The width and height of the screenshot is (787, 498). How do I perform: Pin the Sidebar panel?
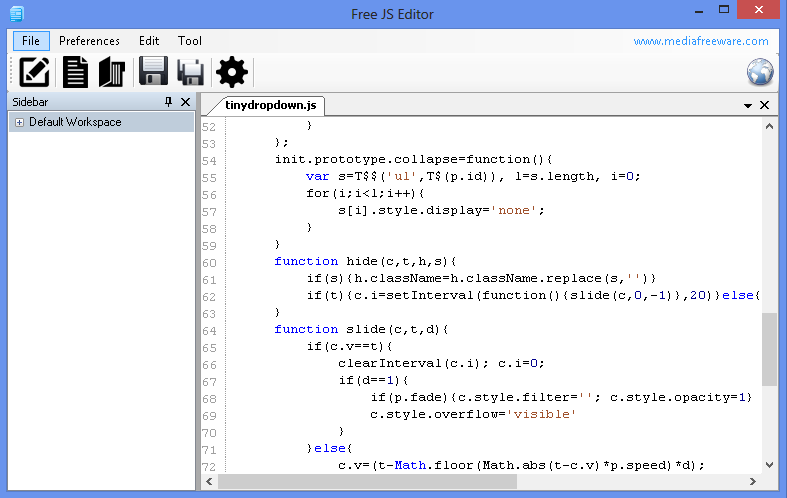click(168, 102)
